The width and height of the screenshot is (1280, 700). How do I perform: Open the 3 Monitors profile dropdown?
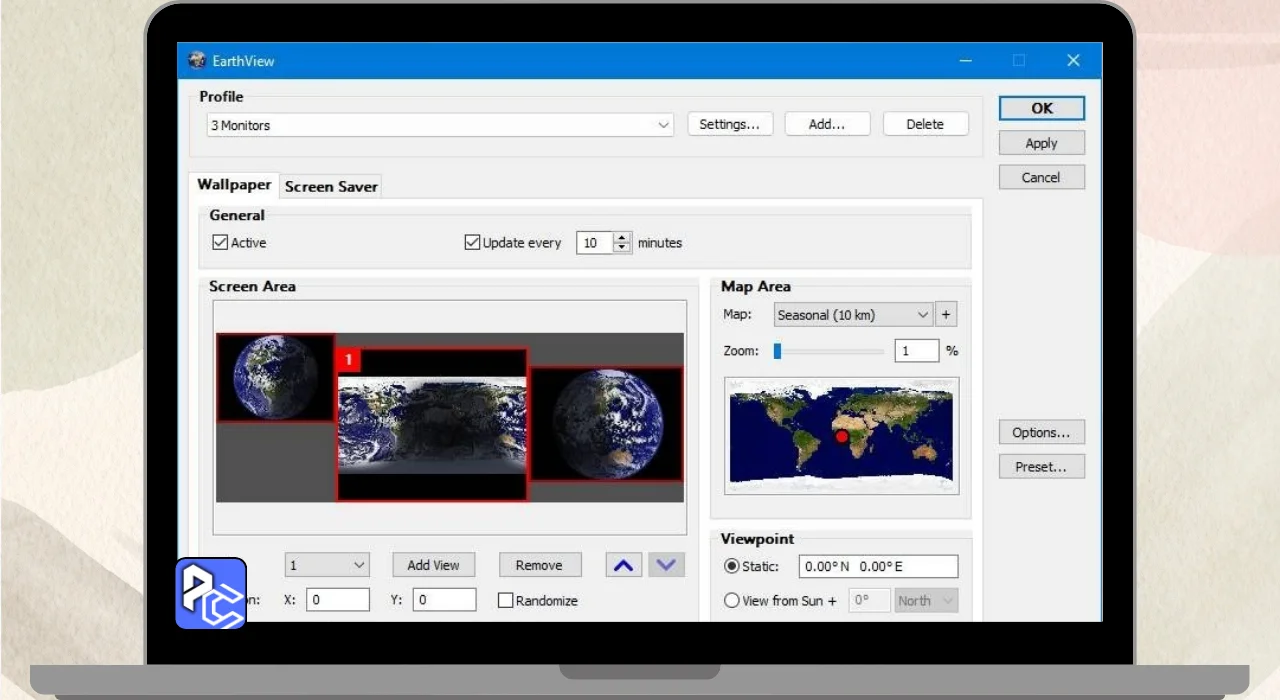tap(440, 125)
